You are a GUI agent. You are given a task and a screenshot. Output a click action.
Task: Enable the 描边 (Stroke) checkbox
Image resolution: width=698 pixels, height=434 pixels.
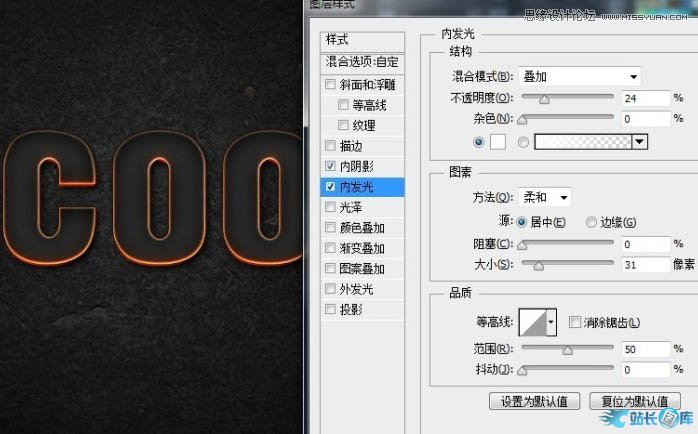coord(331,145)
